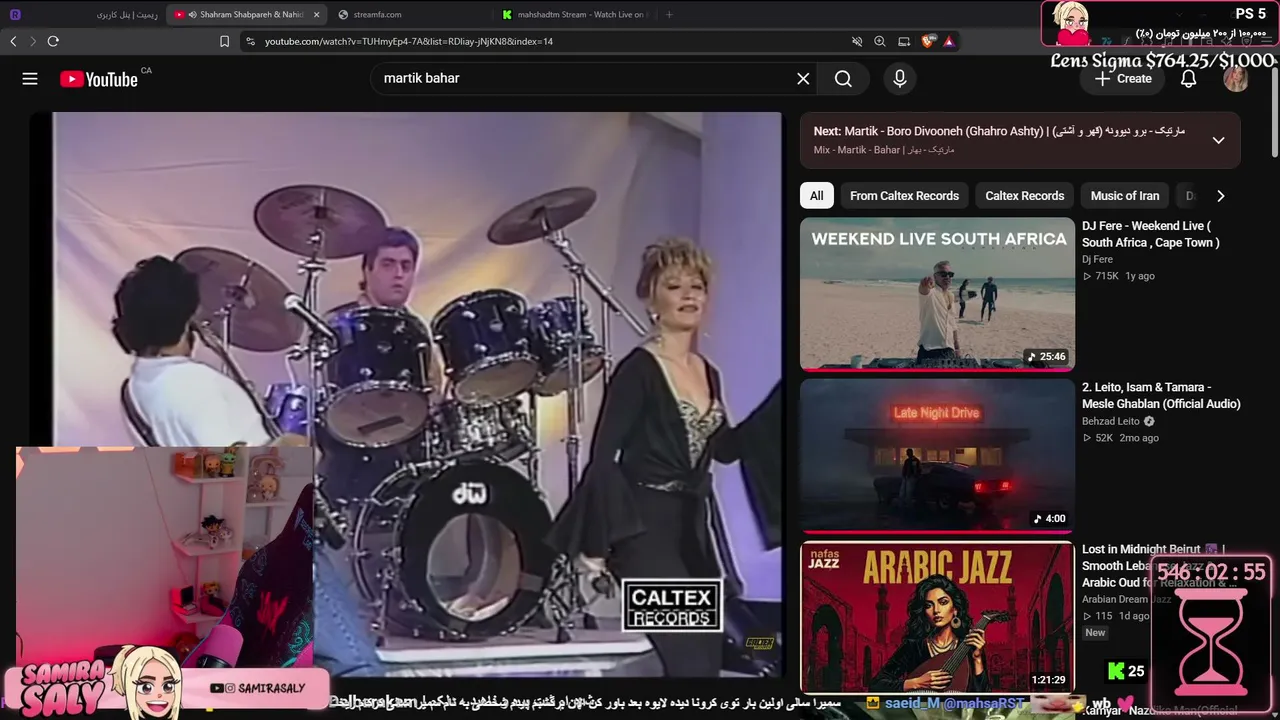Viewport: 1280px width, 720px height.
Task: Open the Arabic Jazz video thumbnail
Action: [937, 617]
